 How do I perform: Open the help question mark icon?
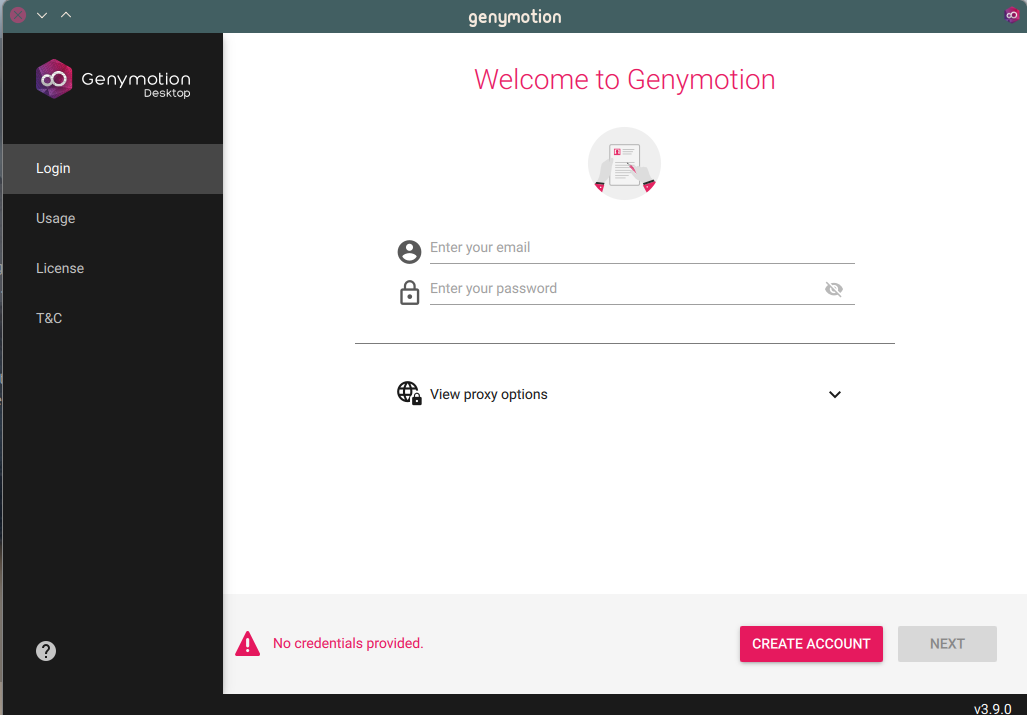[x=46, y=651]
